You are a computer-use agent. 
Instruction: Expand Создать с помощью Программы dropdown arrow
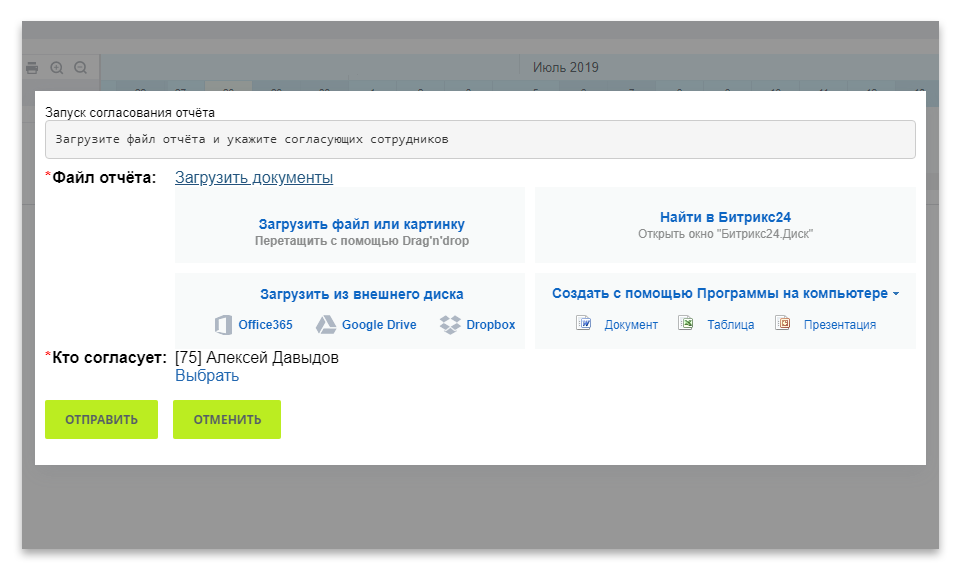pos(896,294)
